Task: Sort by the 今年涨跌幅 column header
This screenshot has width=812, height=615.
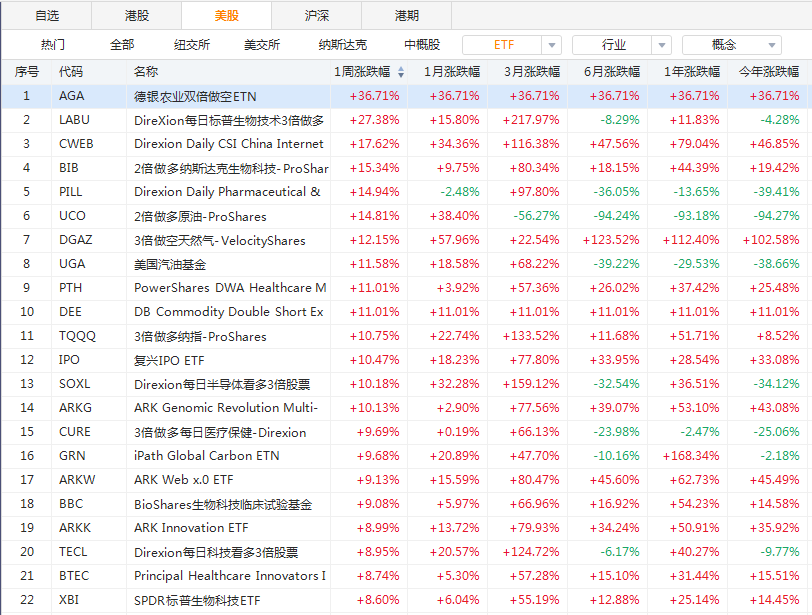Action: (x=768, y=72)
